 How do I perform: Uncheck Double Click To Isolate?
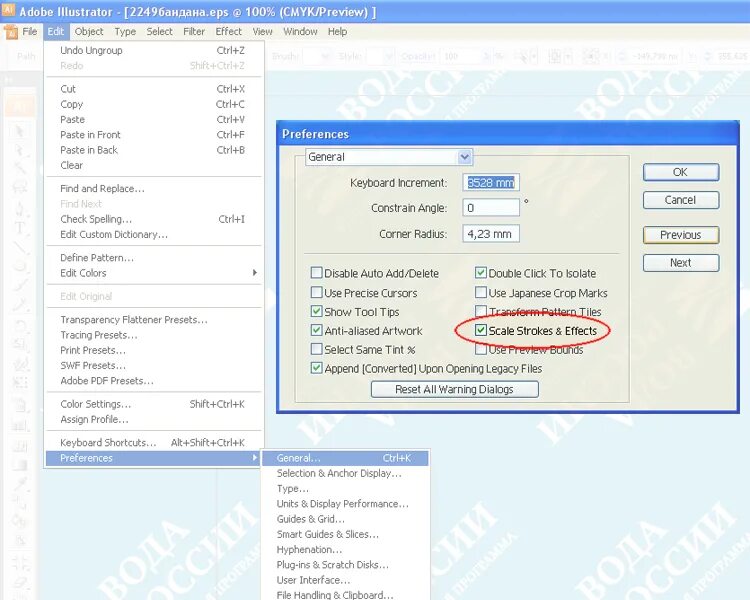click(x=481, y=273)
